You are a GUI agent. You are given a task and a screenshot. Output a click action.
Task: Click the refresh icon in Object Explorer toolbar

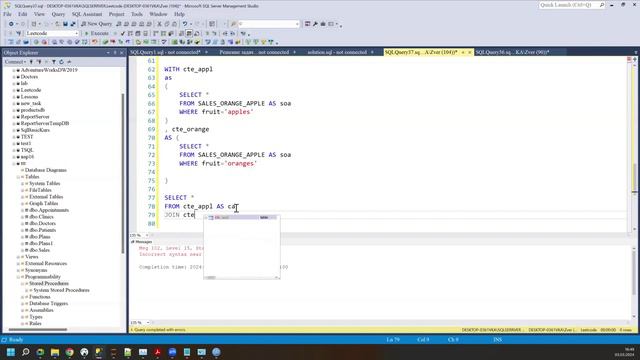pyautogui.click(x=61, y=62)
